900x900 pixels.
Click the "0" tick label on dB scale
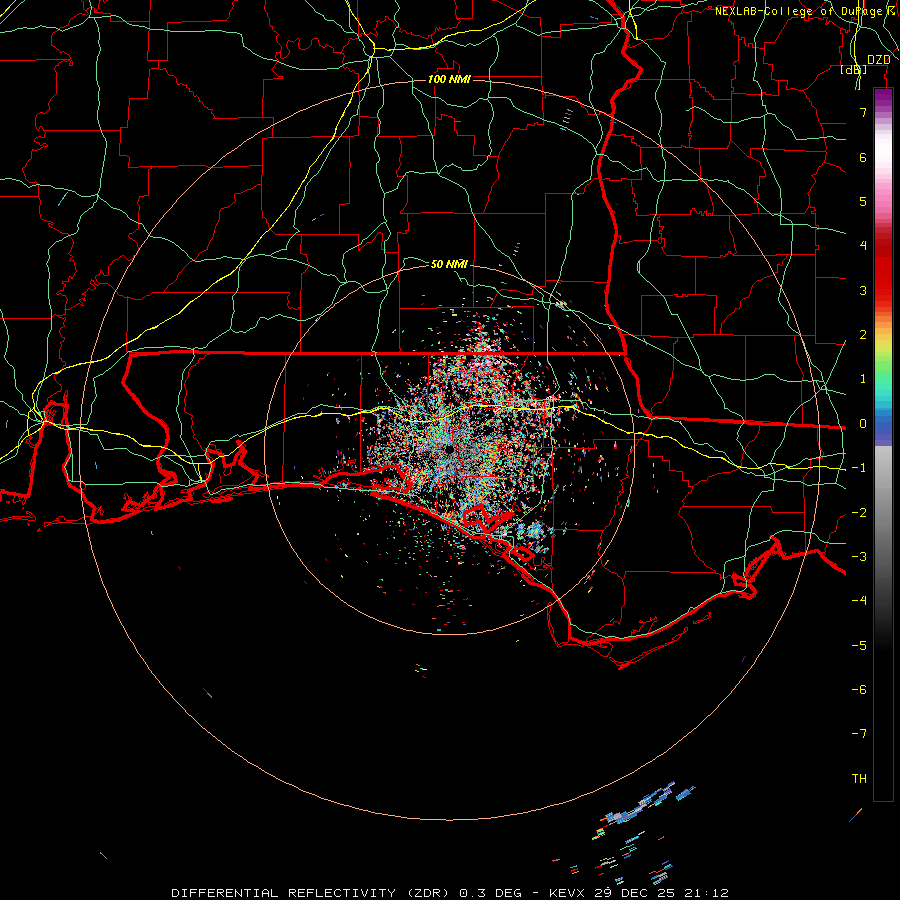pyautogui.click(x=863, y=424)
